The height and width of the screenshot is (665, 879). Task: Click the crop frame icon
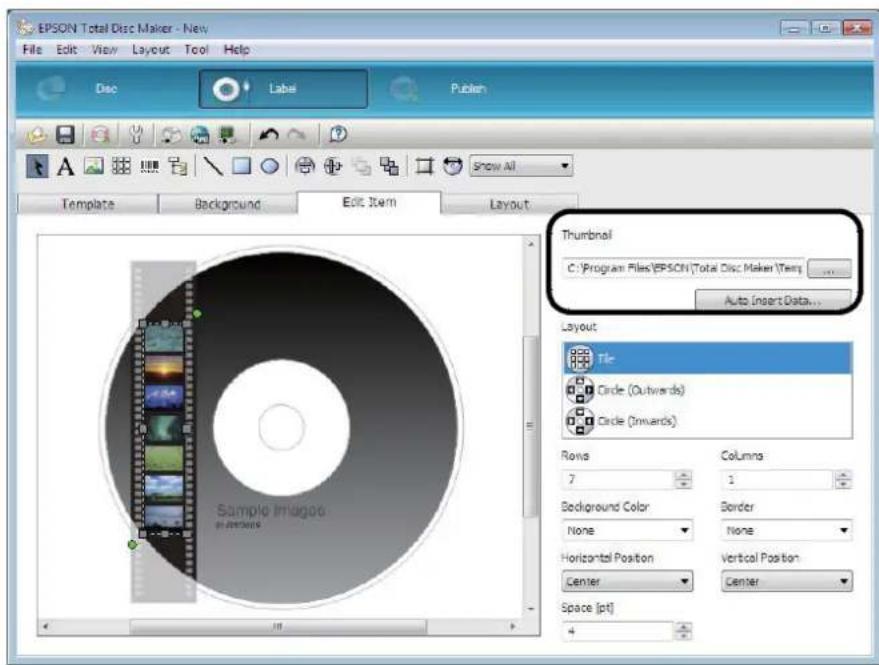point(424,166)
